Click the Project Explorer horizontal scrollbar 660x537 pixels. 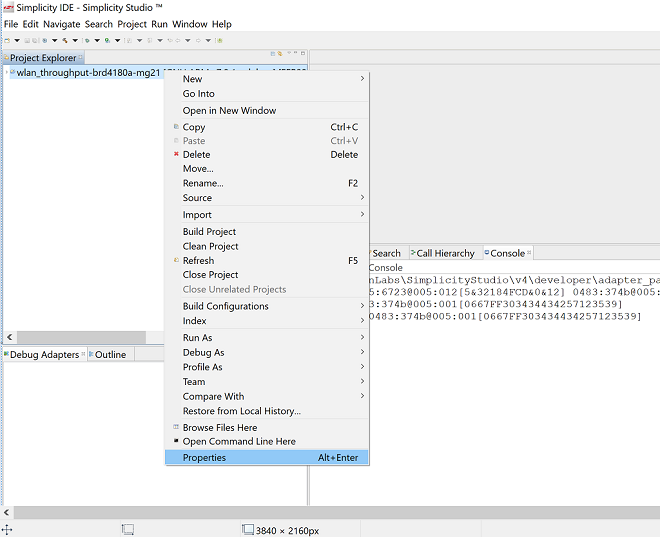(x=75, y=338)
